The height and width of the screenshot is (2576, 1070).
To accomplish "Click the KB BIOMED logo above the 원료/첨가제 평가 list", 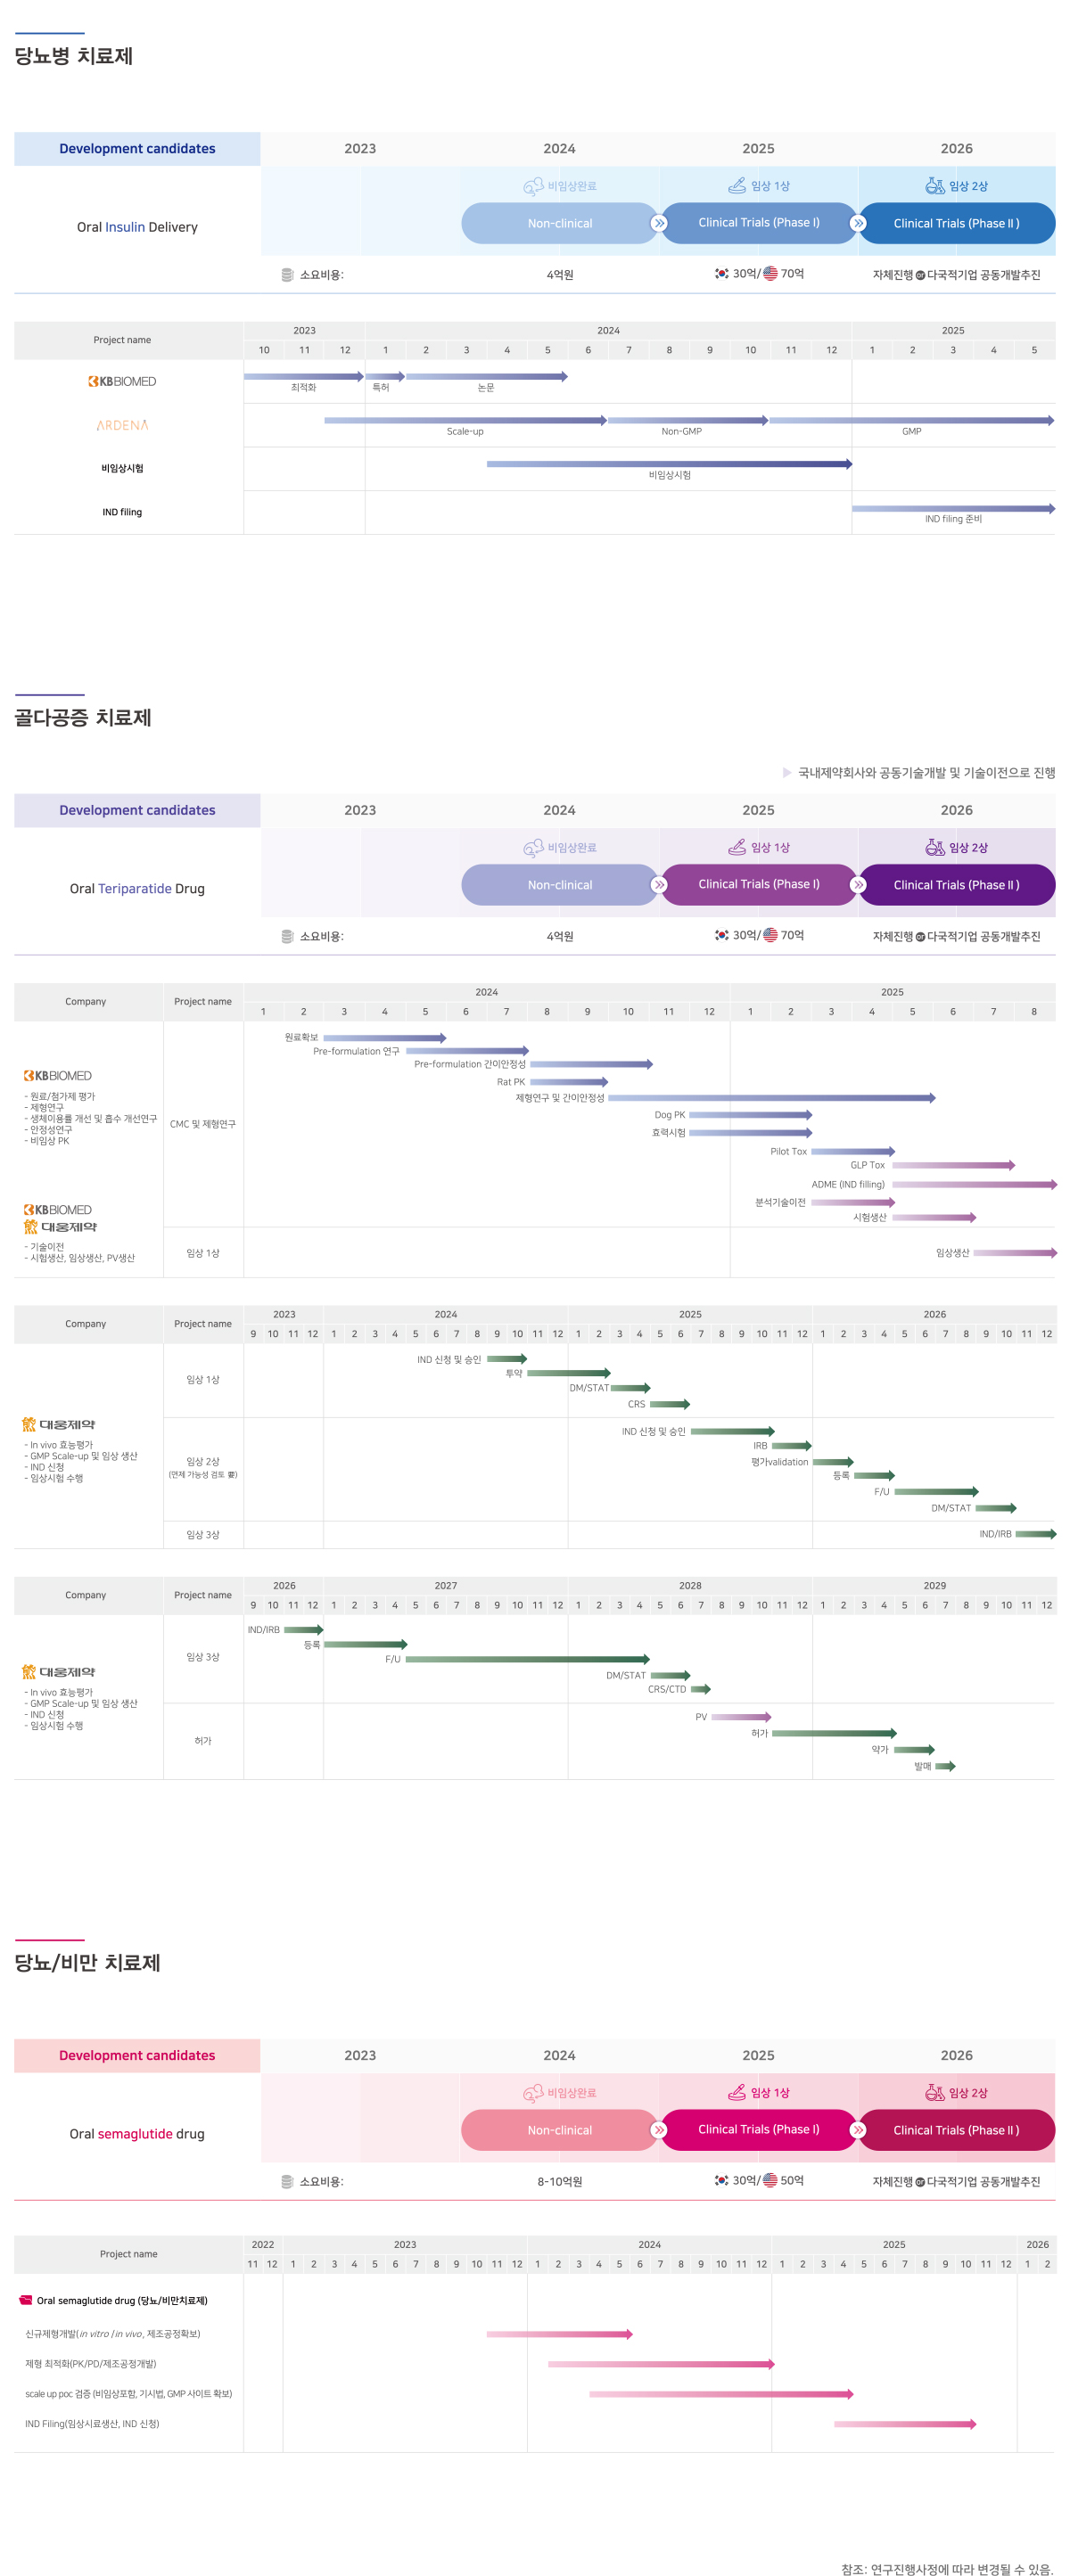I will tap(58, 1076).
